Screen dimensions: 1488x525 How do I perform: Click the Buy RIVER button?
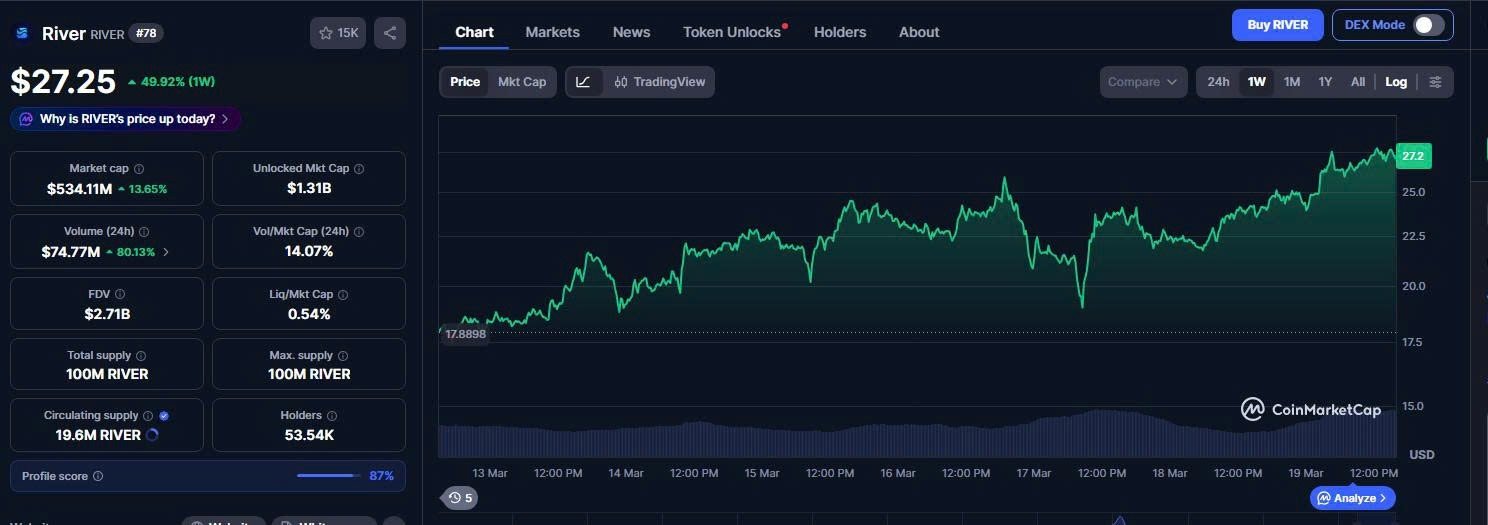coord(1277,25)
